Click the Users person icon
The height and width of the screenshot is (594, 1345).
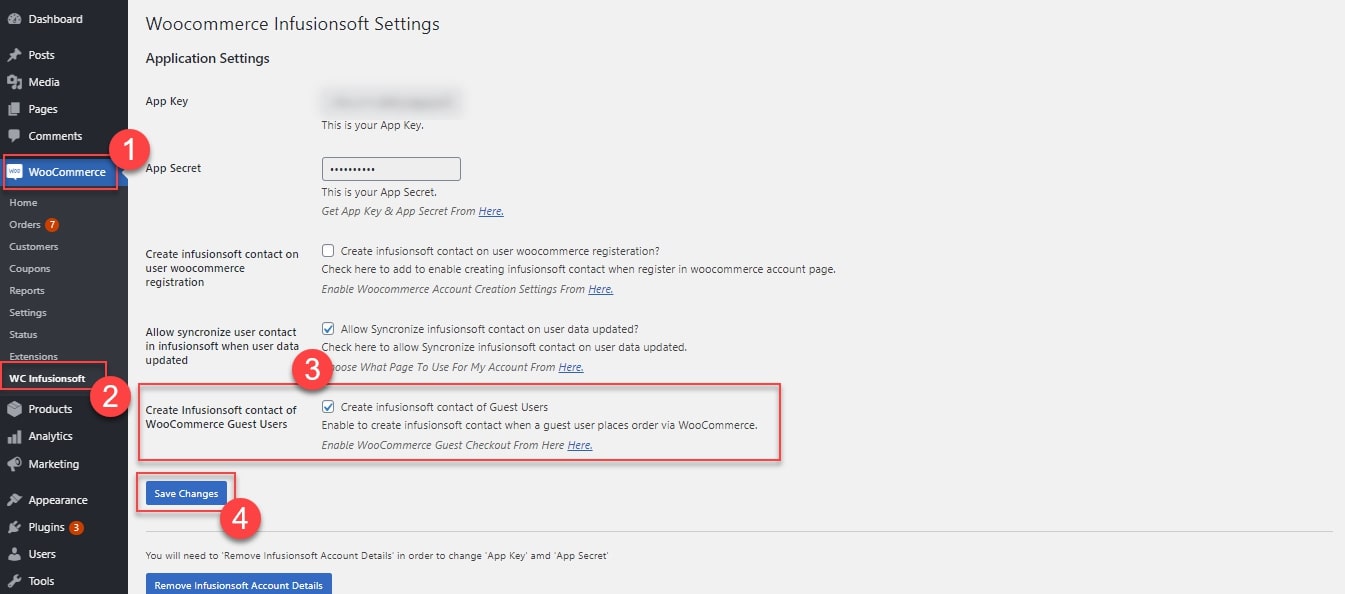point(14,554)
